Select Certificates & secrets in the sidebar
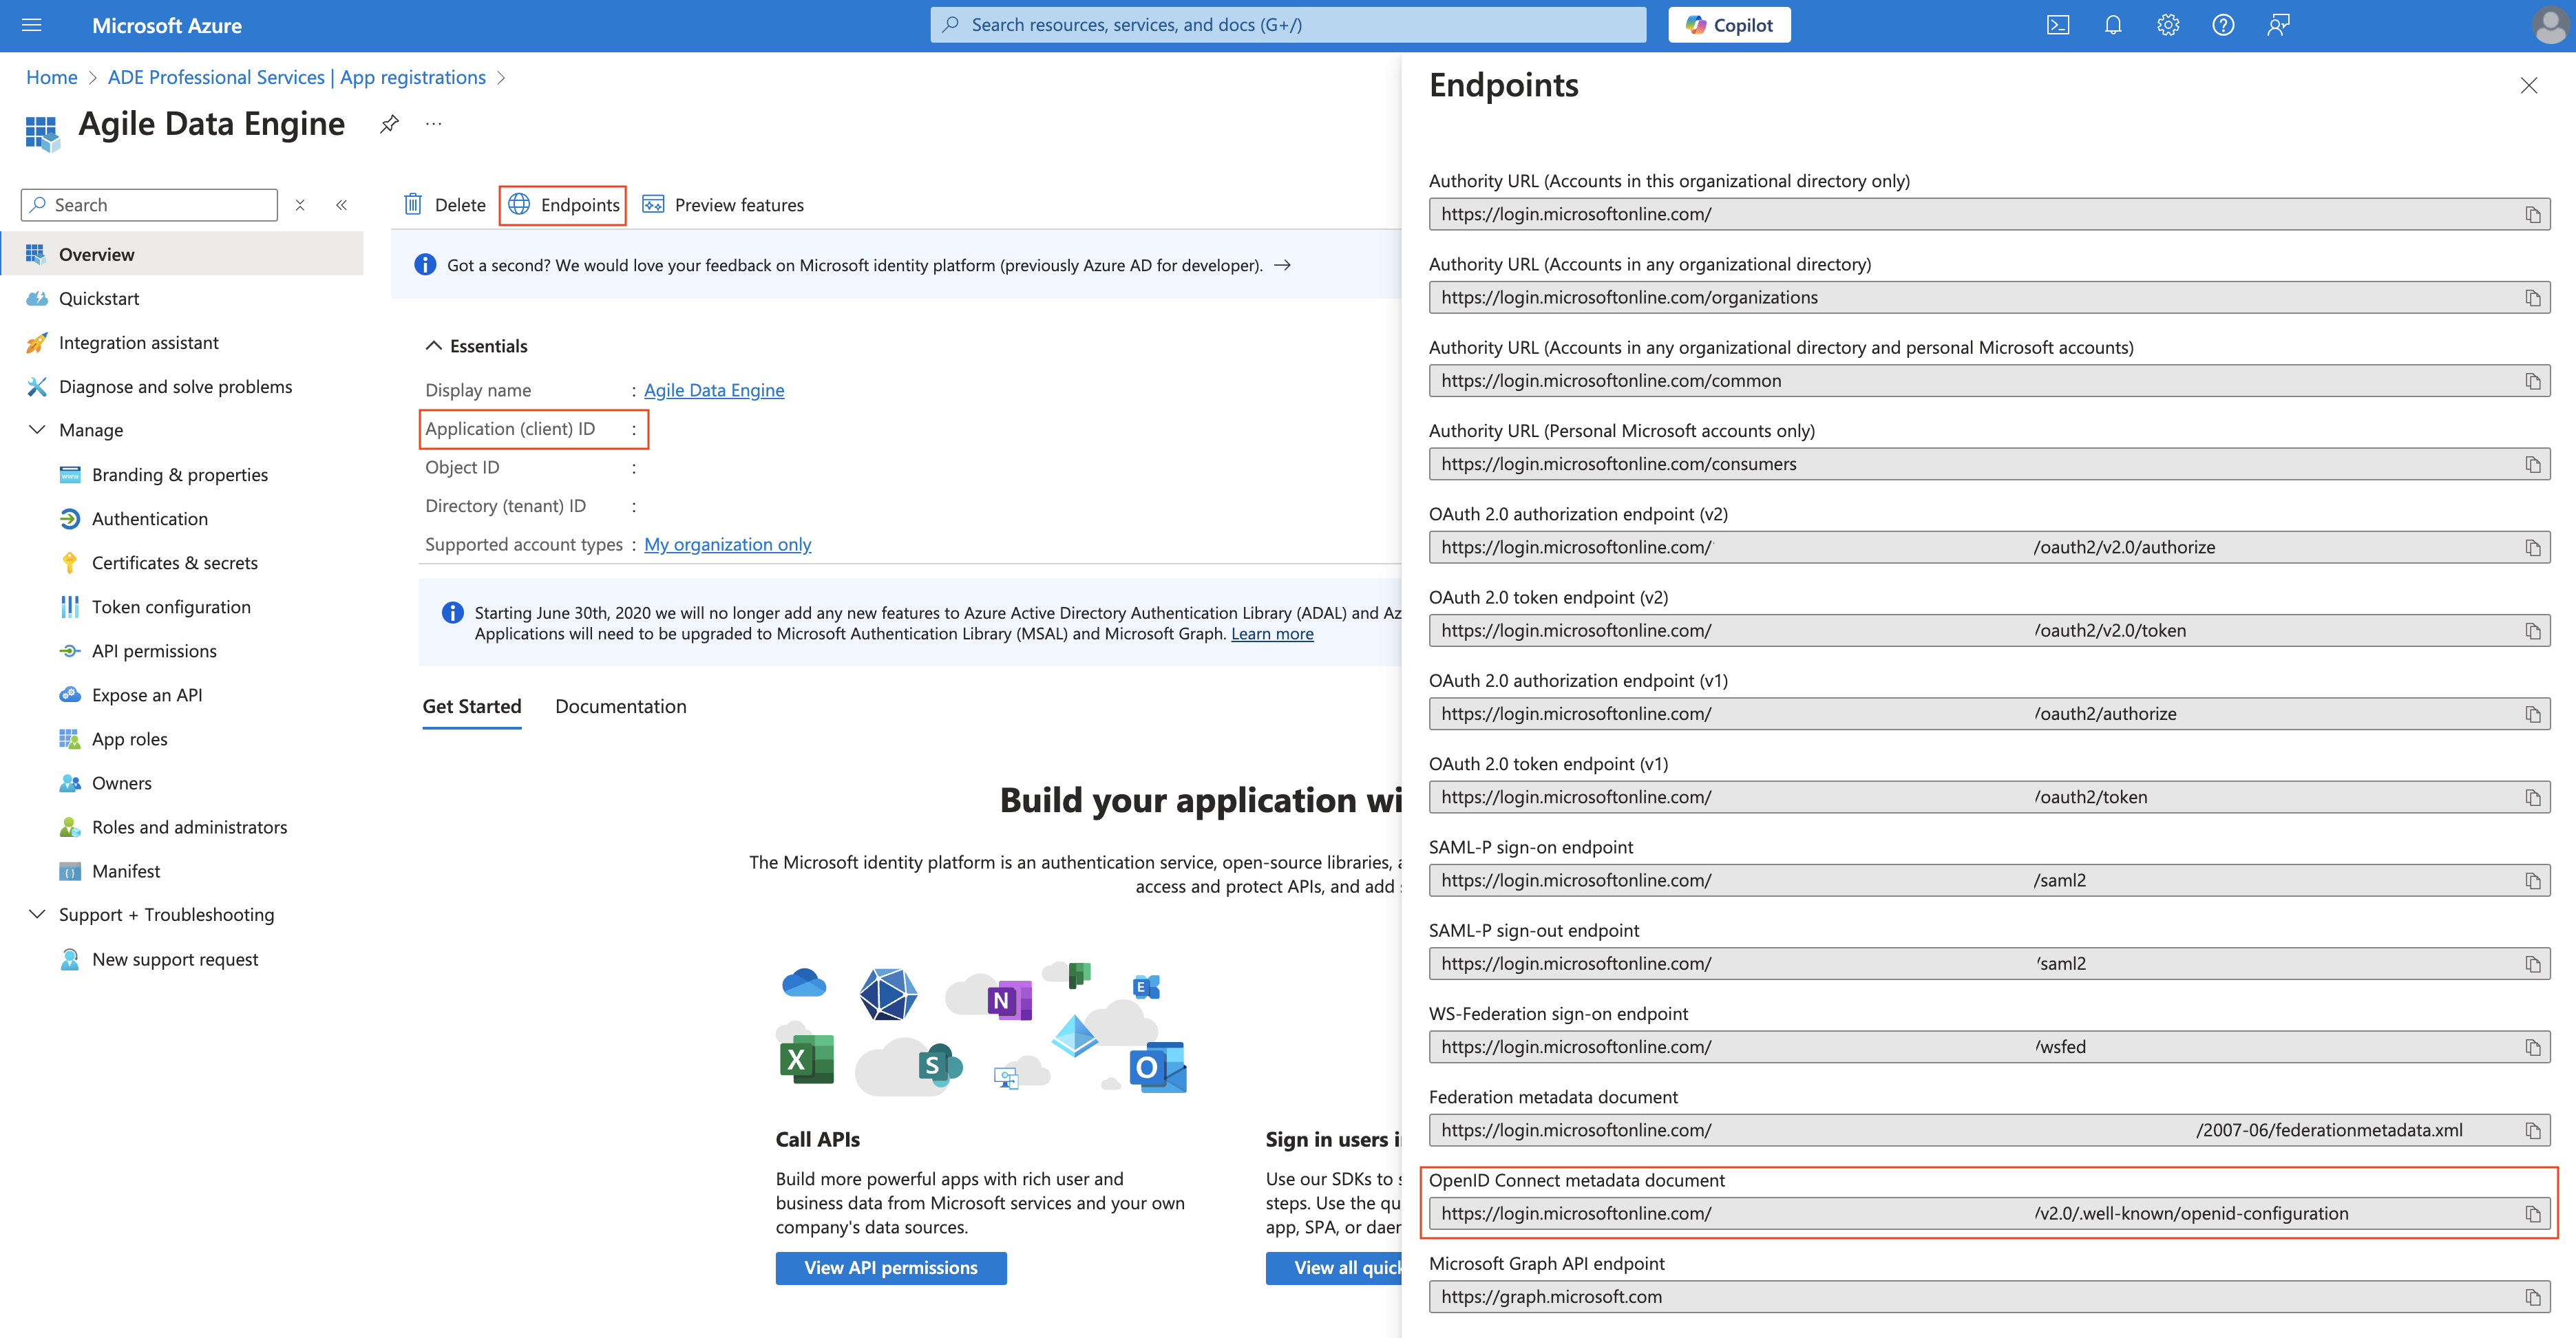Viewport: 2576px width, 1338px height. (x=174, y=562)
